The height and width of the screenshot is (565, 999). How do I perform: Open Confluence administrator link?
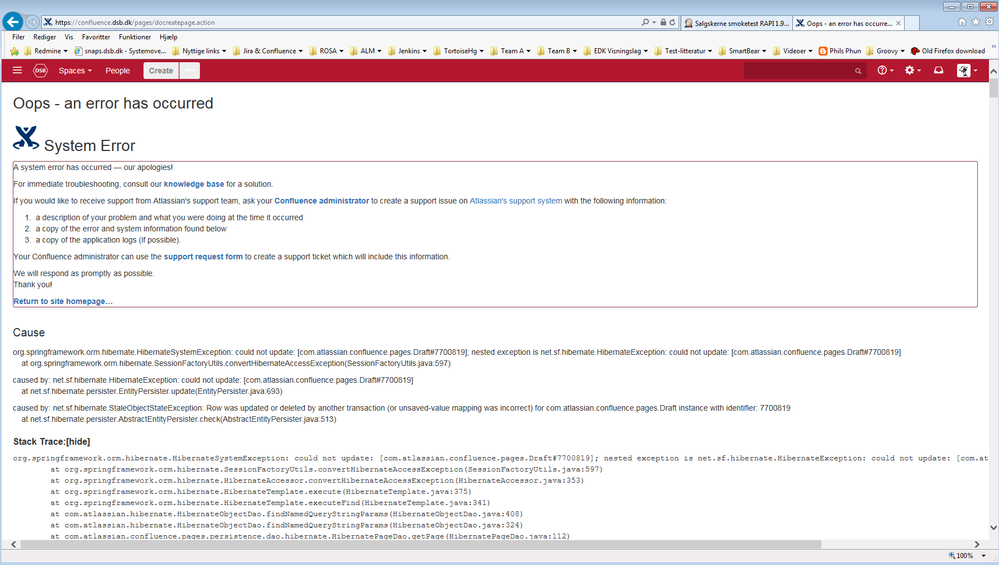coord(322,201)
